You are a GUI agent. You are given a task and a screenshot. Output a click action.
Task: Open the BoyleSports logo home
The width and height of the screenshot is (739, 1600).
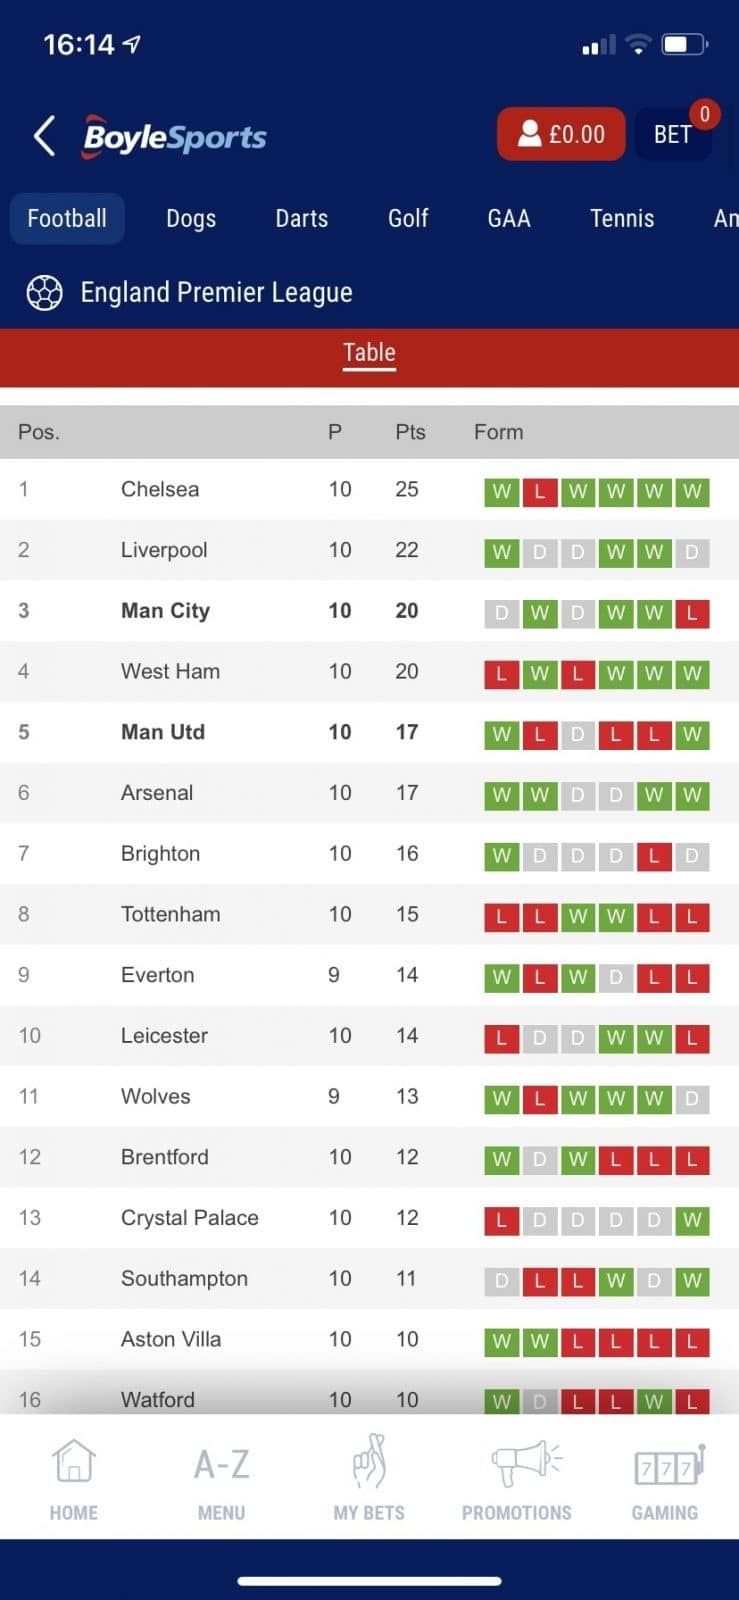(175, 136)
